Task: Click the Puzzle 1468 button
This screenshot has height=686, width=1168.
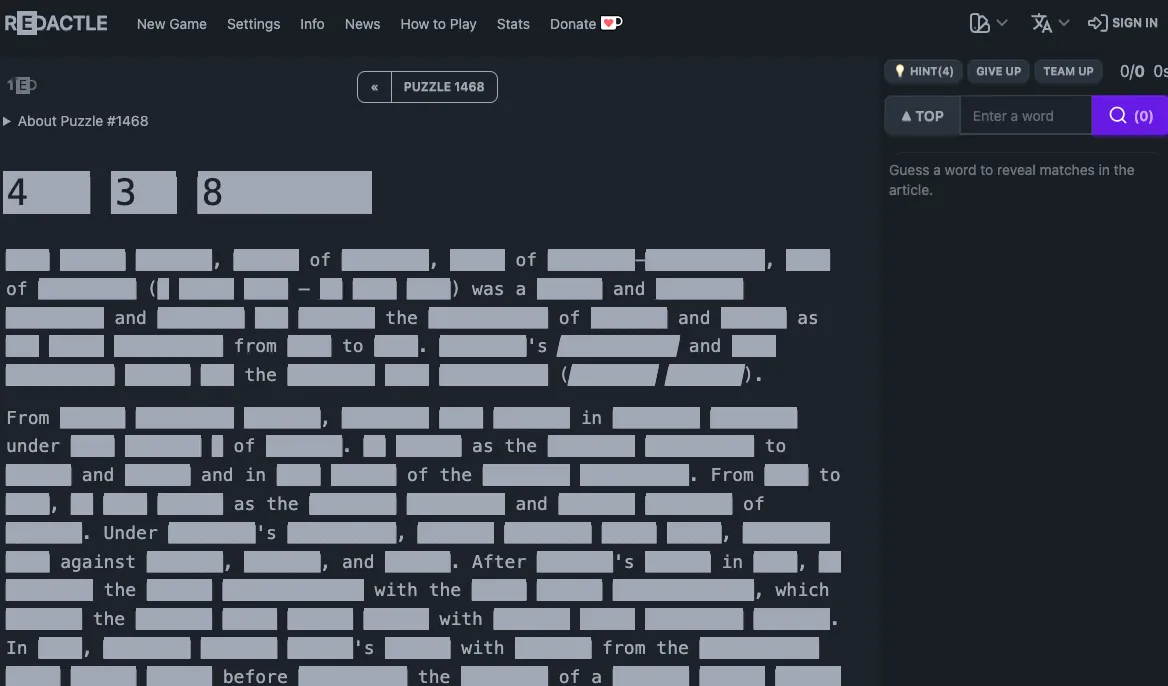Action: pyautogui.click(x=443, y=87)
